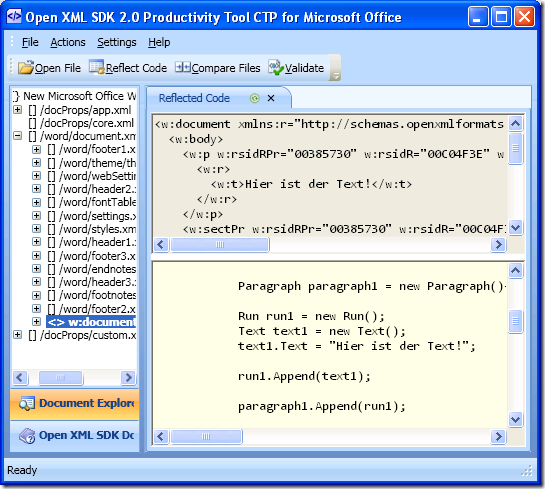Click code pane scroll-right arrow

[498, 437]
